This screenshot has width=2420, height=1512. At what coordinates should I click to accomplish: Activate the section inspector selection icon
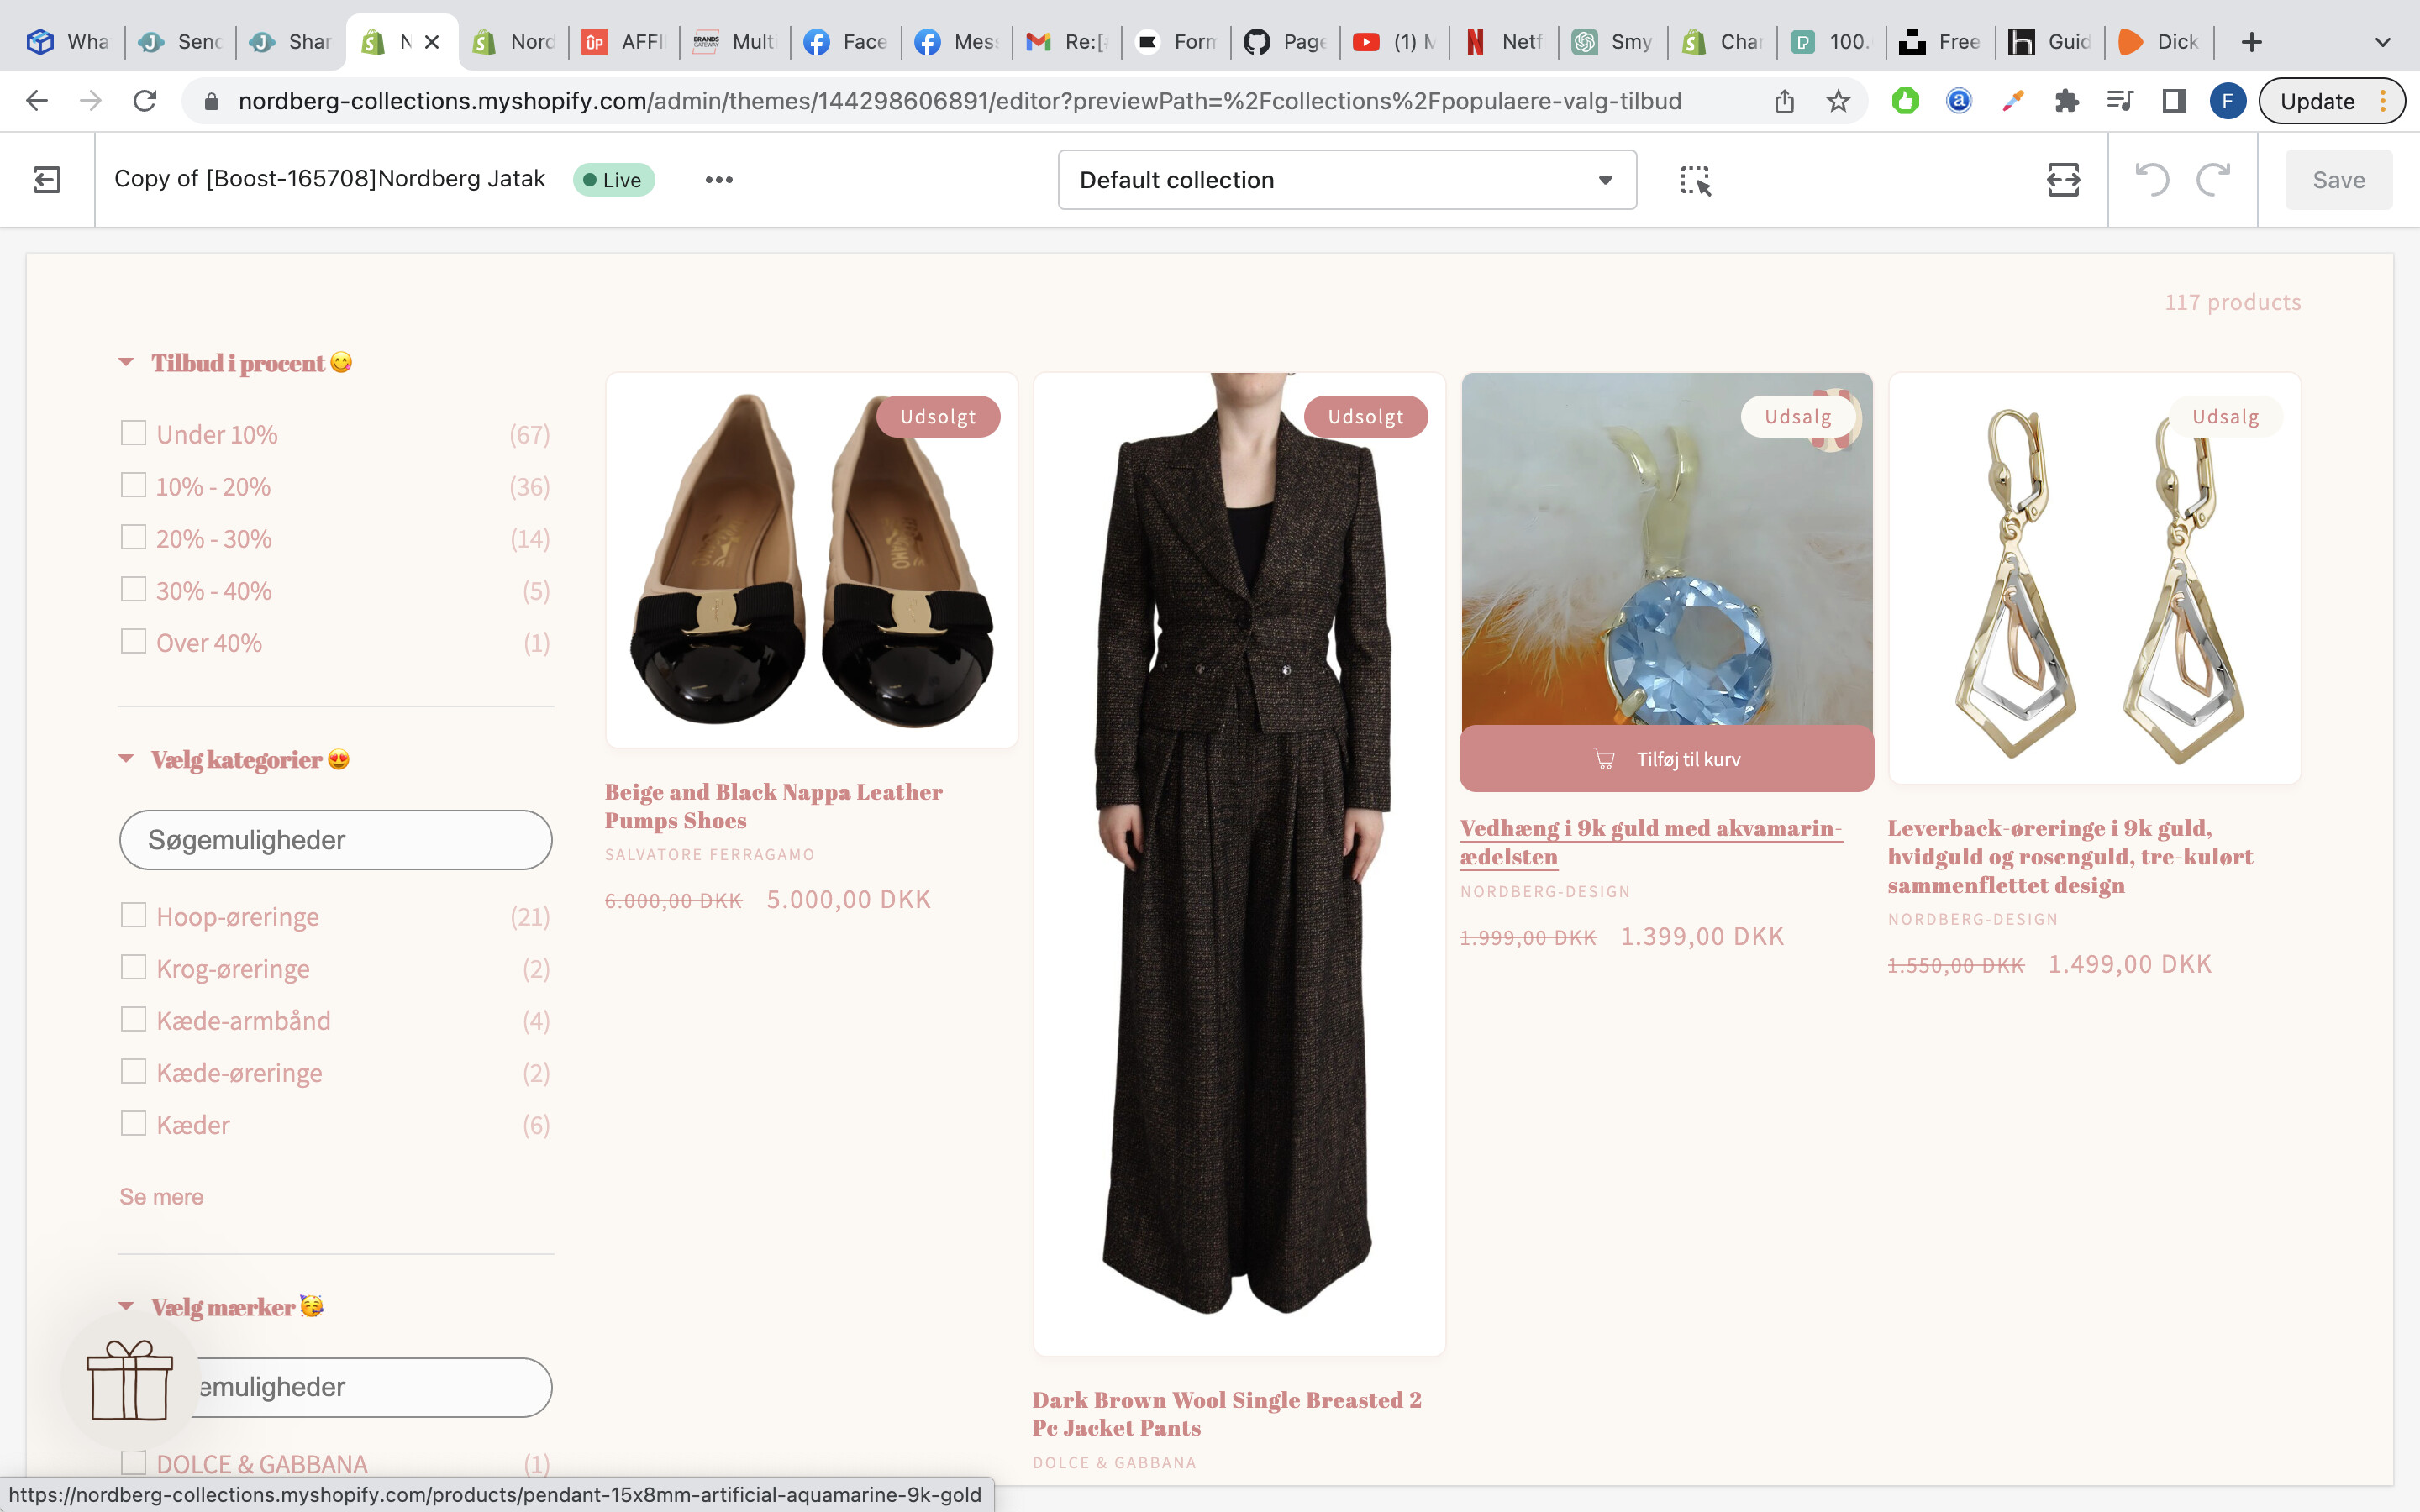[1695, 180]
